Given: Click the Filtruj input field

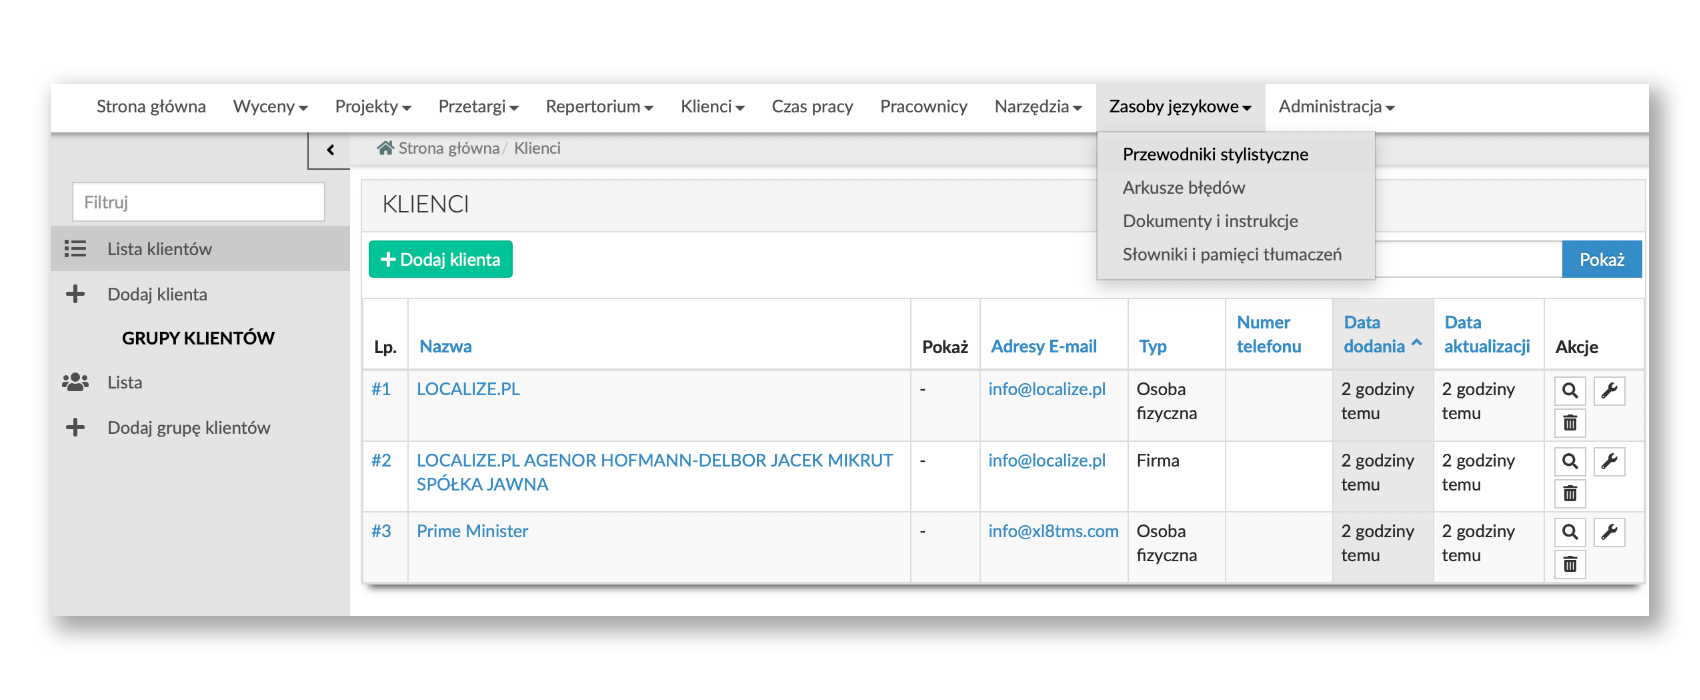Looking at the screenshot, I should 198,202.
